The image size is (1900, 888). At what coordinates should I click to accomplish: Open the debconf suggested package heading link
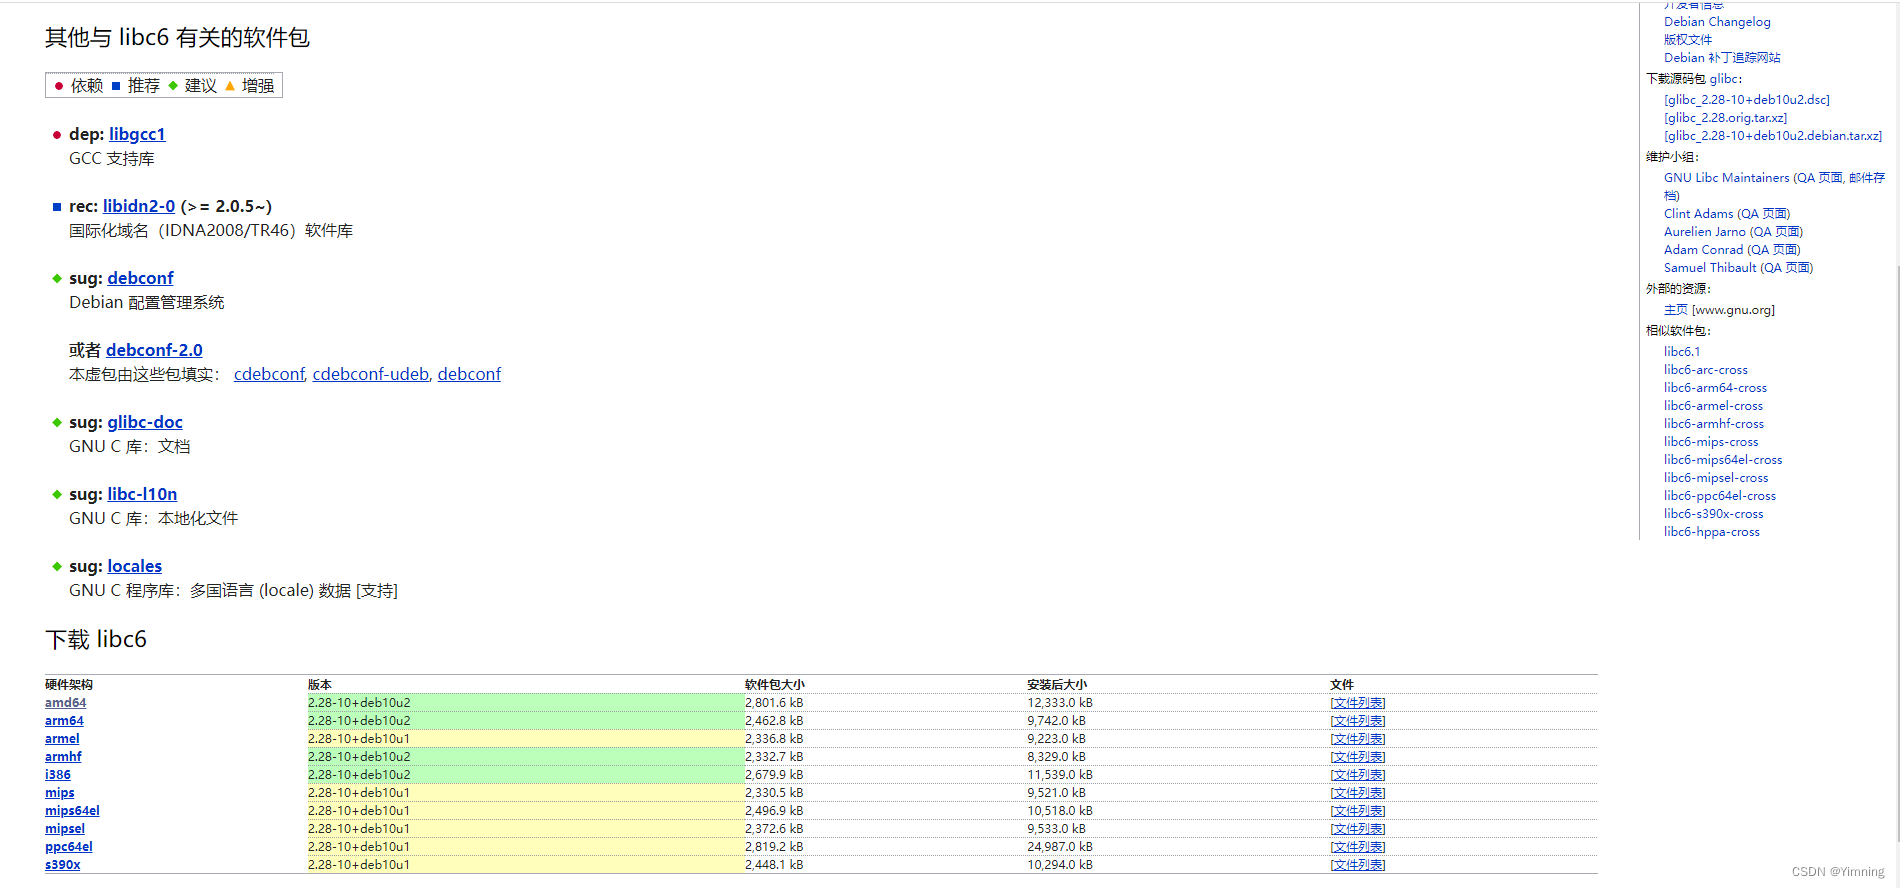click(141, 278)
